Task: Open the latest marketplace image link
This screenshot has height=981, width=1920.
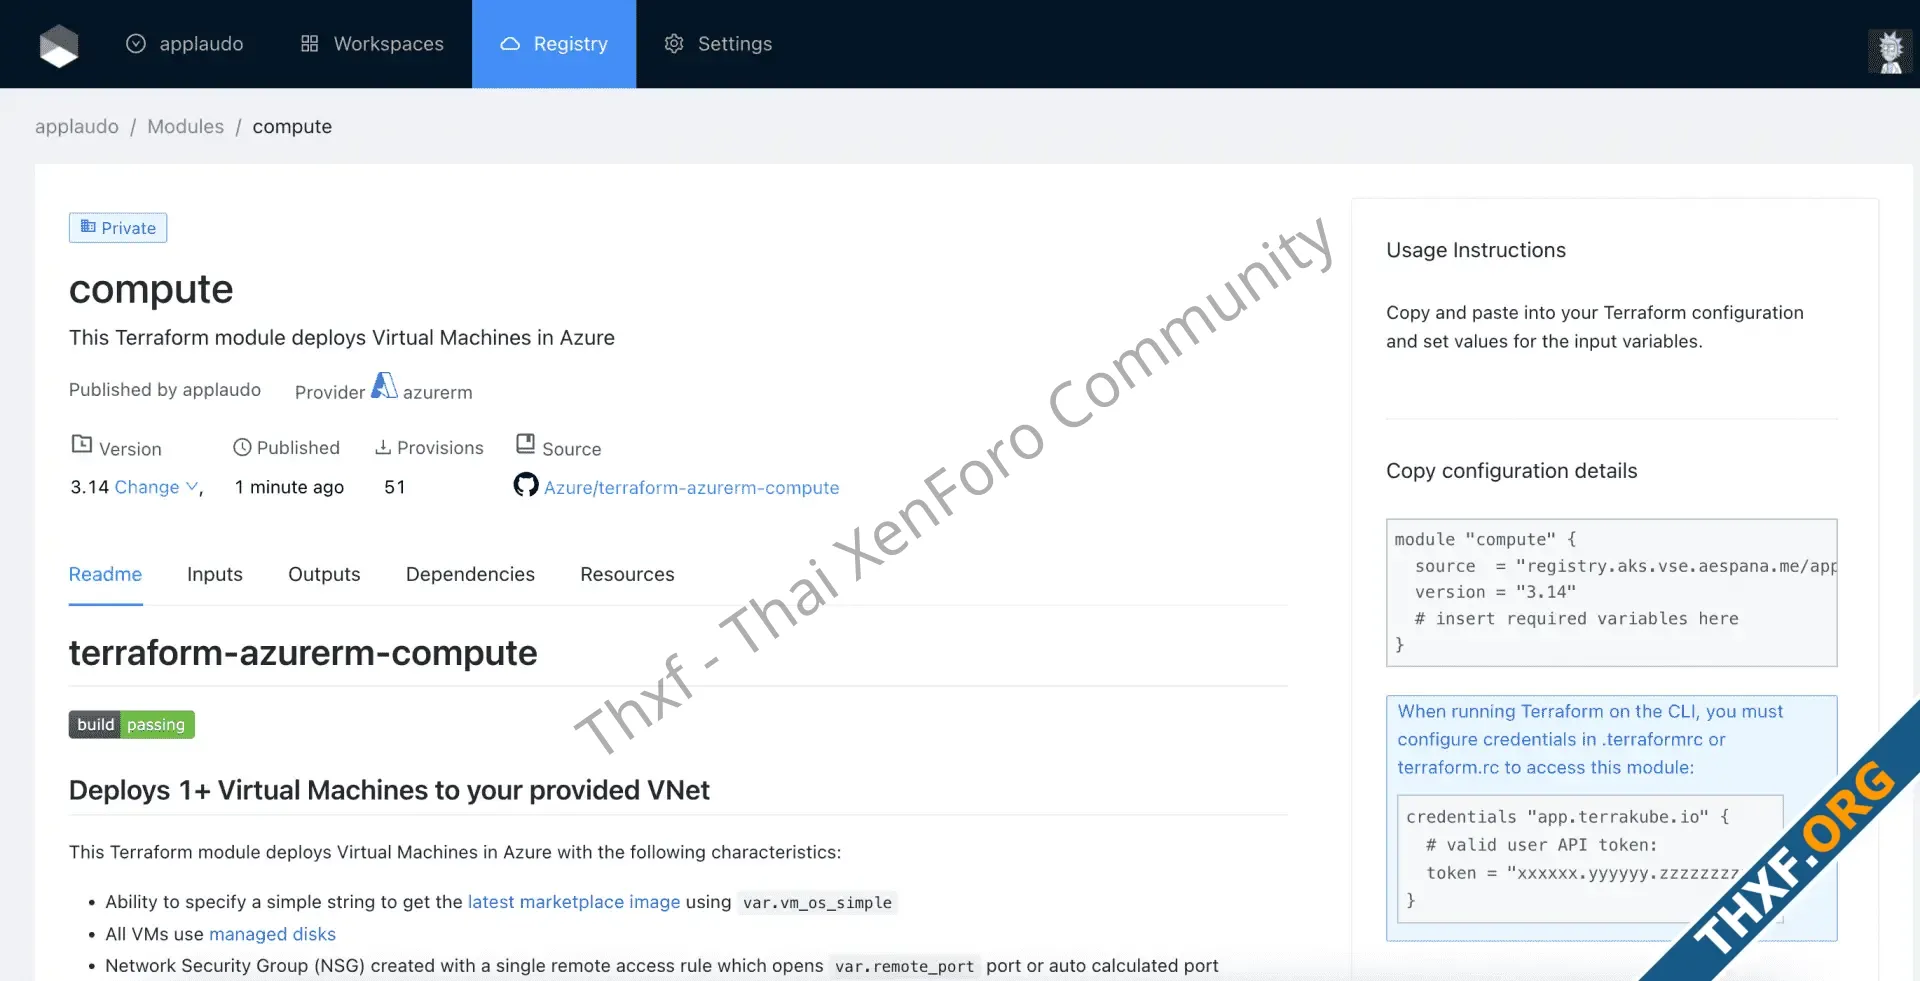Action: point(574,902)
